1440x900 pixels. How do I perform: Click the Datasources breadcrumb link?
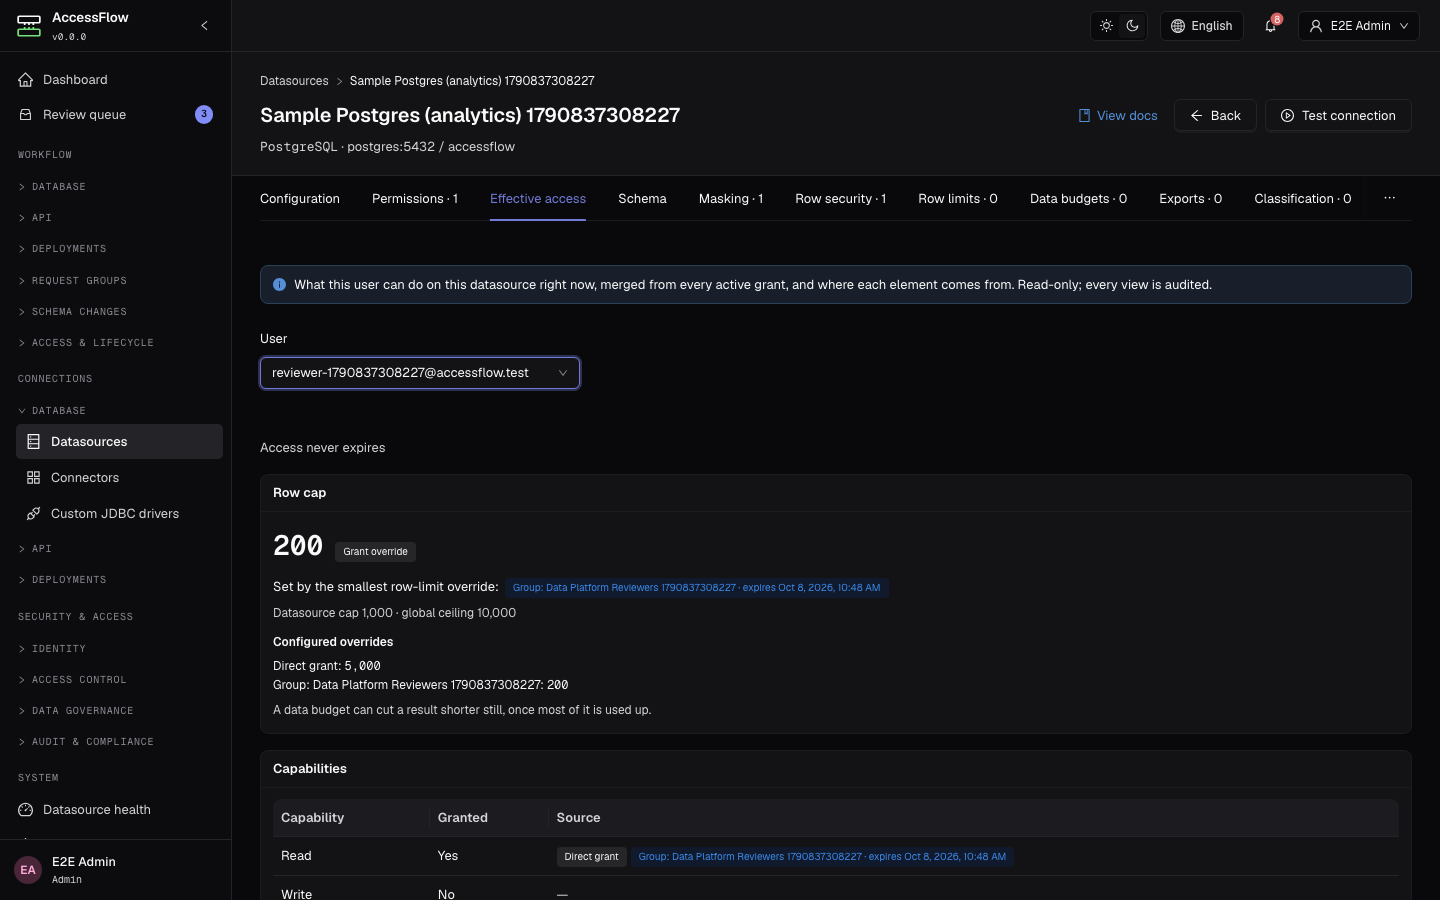pyautogui.click(x=294, y=81)
